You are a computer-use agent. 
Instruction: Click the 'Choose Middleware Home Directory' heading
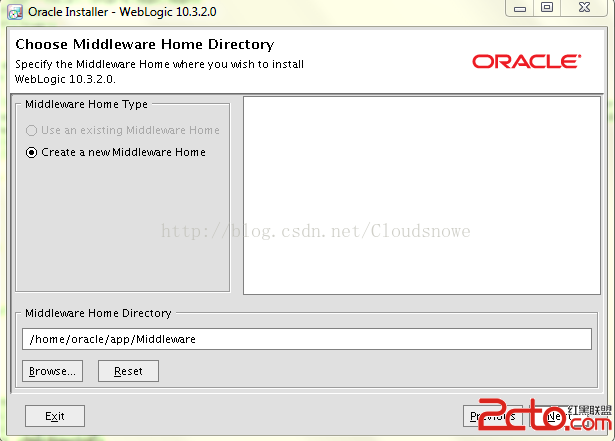[145, 44]
